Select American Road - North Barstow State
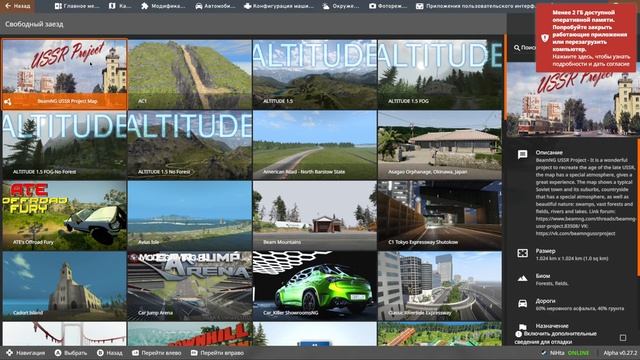The width and height of the screenshot is (640, 360). pos(315,145)
